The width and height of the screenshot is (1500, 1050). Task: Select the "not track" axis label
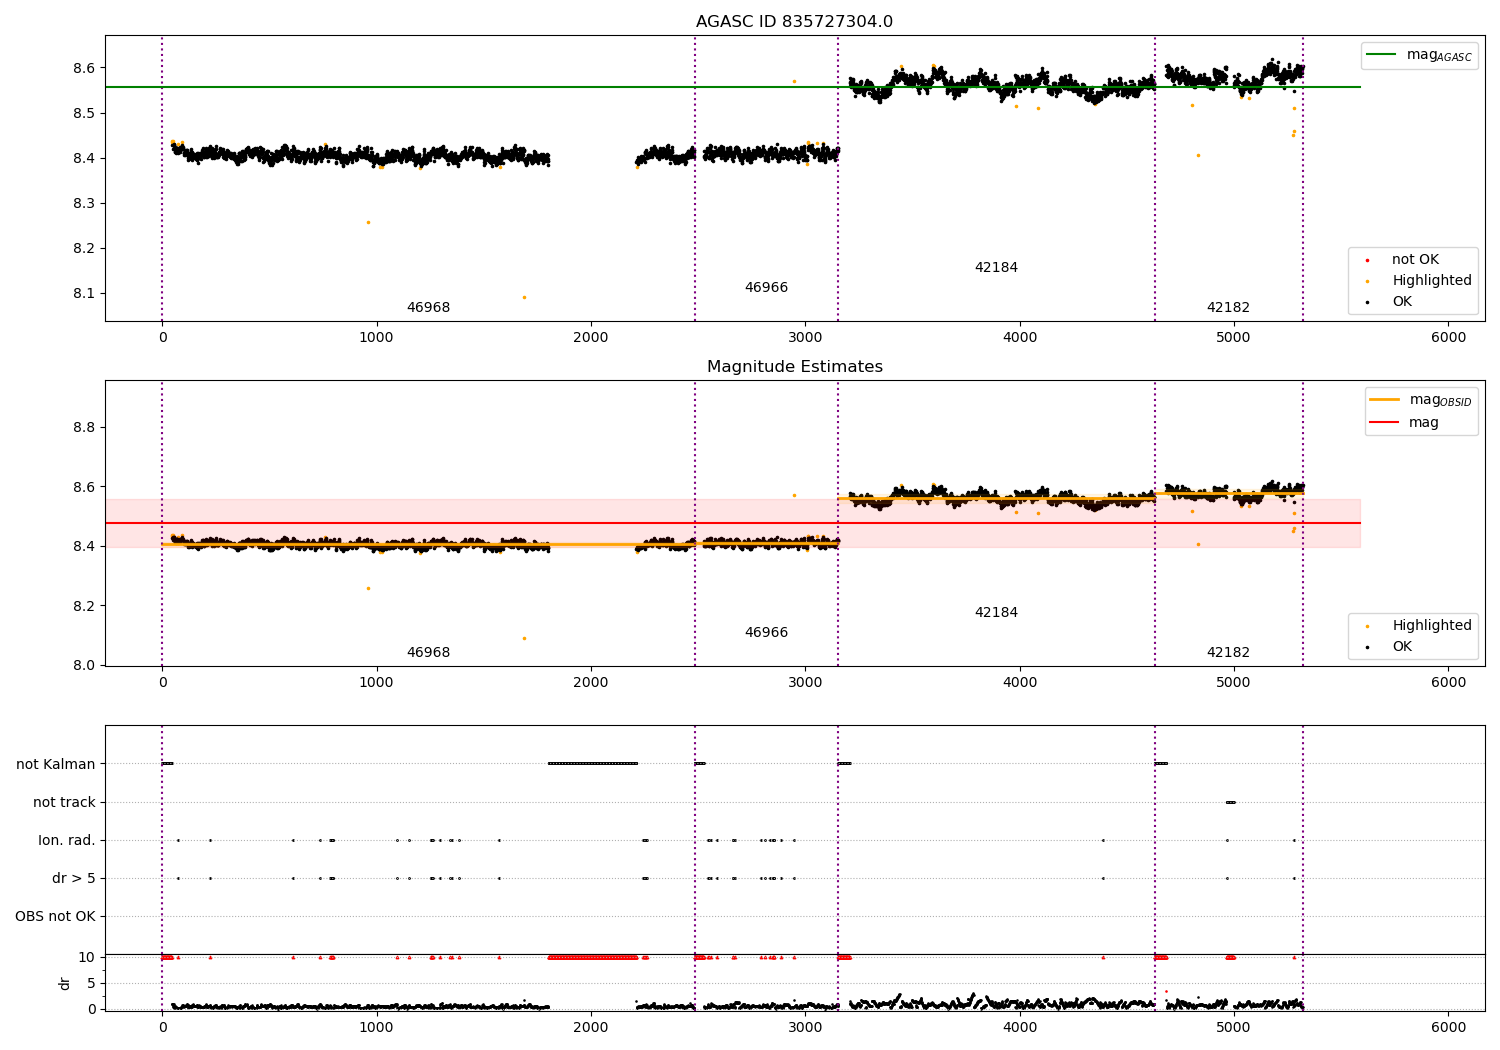[64, 802]
